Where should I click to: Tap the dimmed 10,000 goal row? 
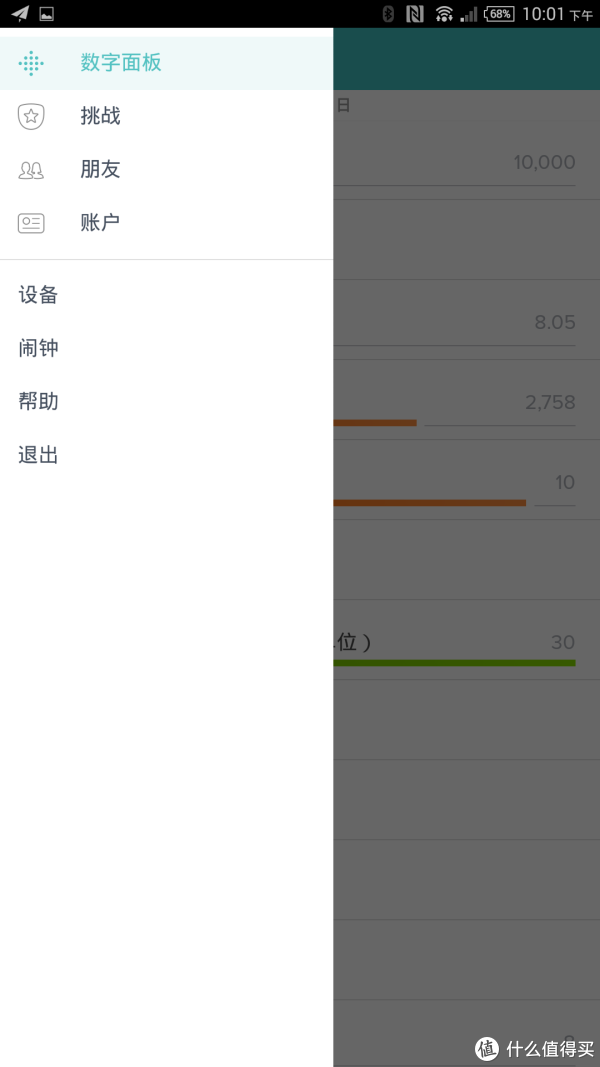467,162
